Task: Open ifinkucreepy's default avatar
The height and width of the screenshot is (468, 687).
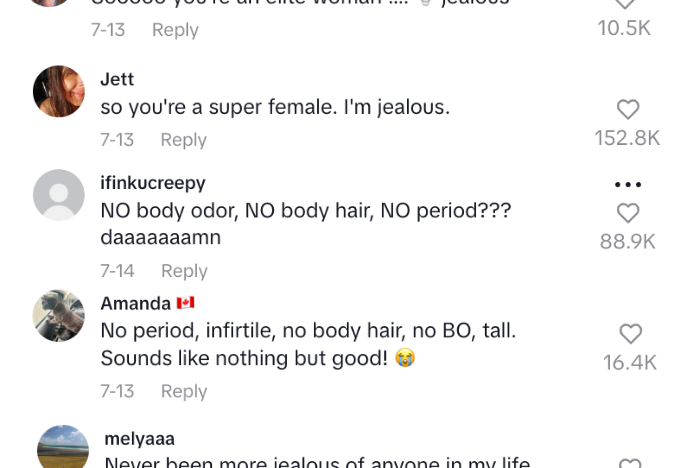Action: pyautogui.click(x=59, y=195)
